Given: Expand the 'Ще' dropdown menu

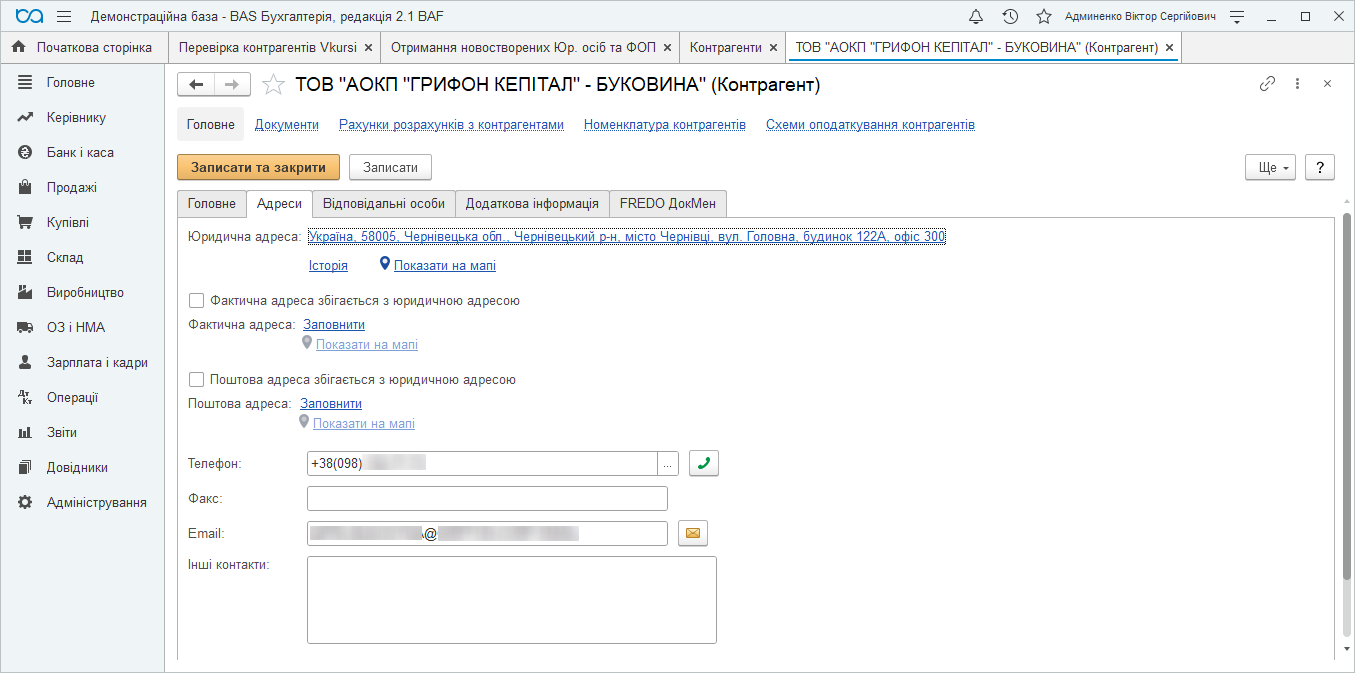Looking at the screenshot, I should (1270, 168).
